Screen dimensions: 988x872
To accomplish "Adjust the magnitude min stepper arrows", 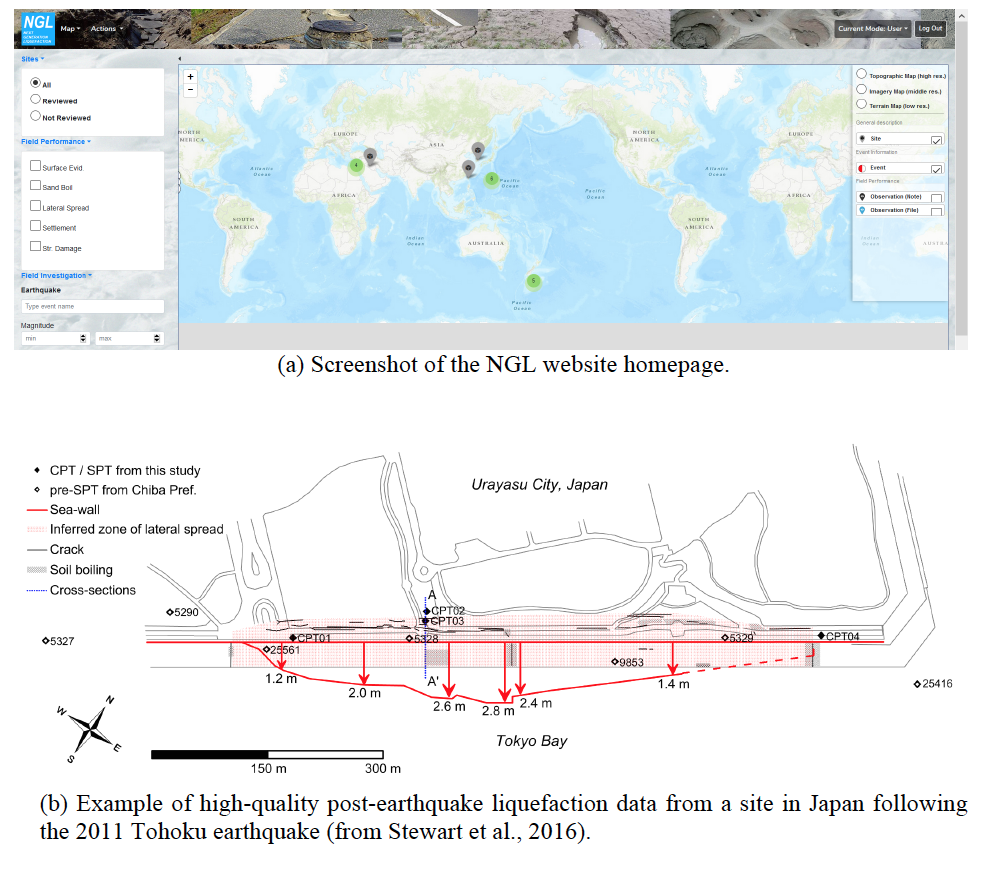I will [83, 339].
